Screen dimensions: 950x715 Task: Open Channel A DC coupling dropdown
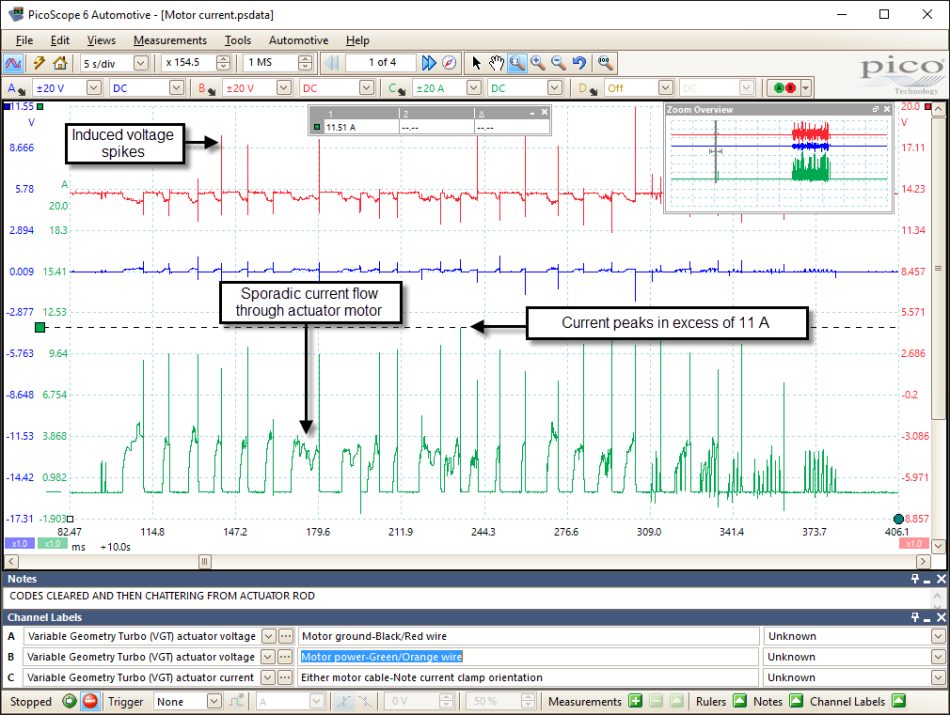click(176, 88)
